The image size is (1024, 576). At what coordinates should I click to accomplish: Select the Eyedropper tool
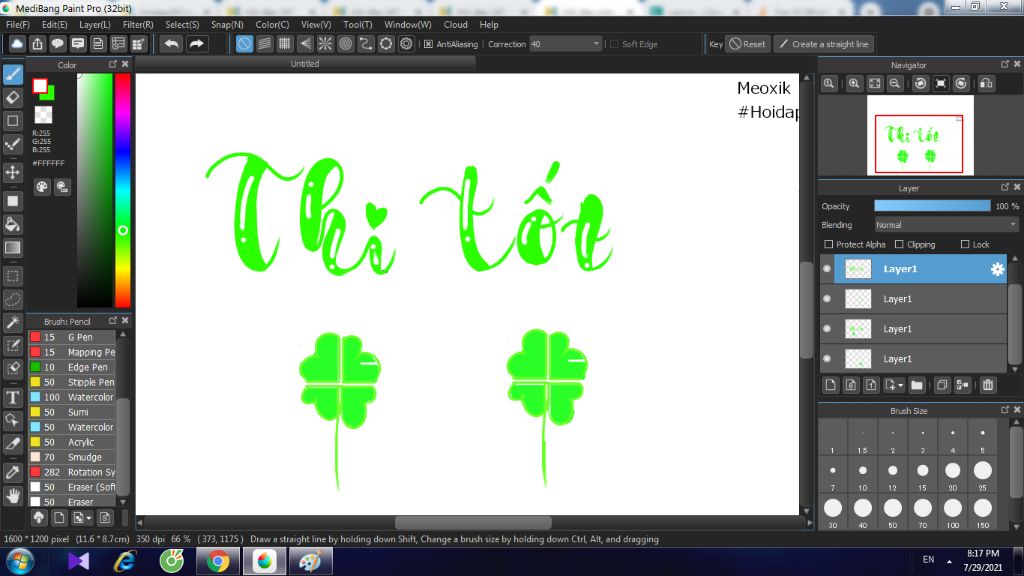(13, 472)
